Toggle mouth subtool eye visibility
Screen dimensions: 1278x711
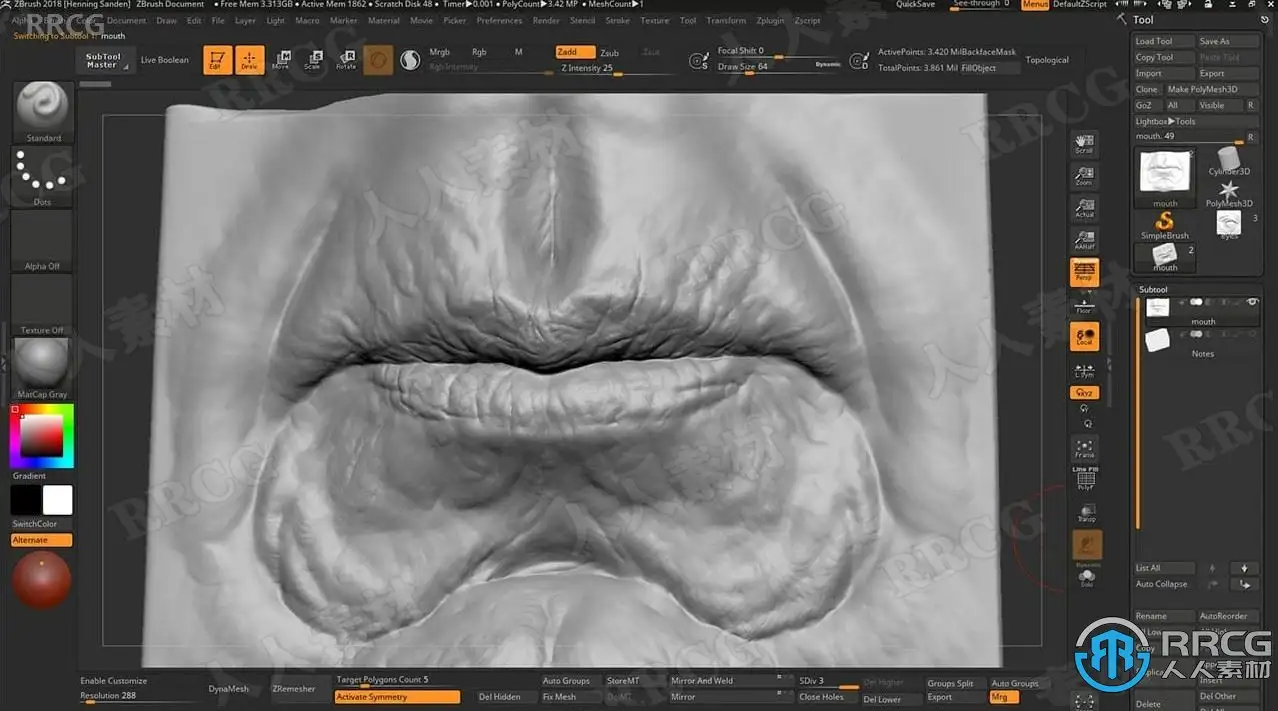[x=1251, y=302]
